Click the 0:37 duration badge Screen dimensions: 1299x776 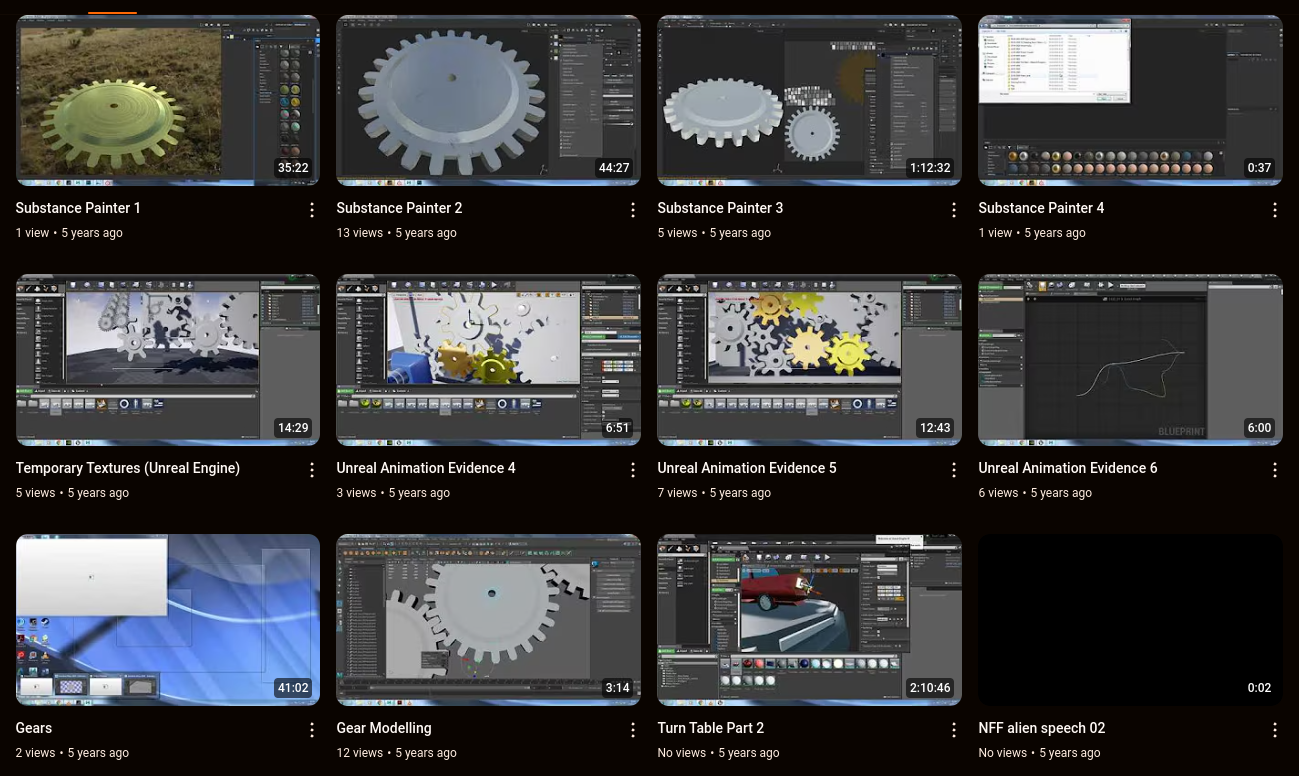(x=1259, y=168)
